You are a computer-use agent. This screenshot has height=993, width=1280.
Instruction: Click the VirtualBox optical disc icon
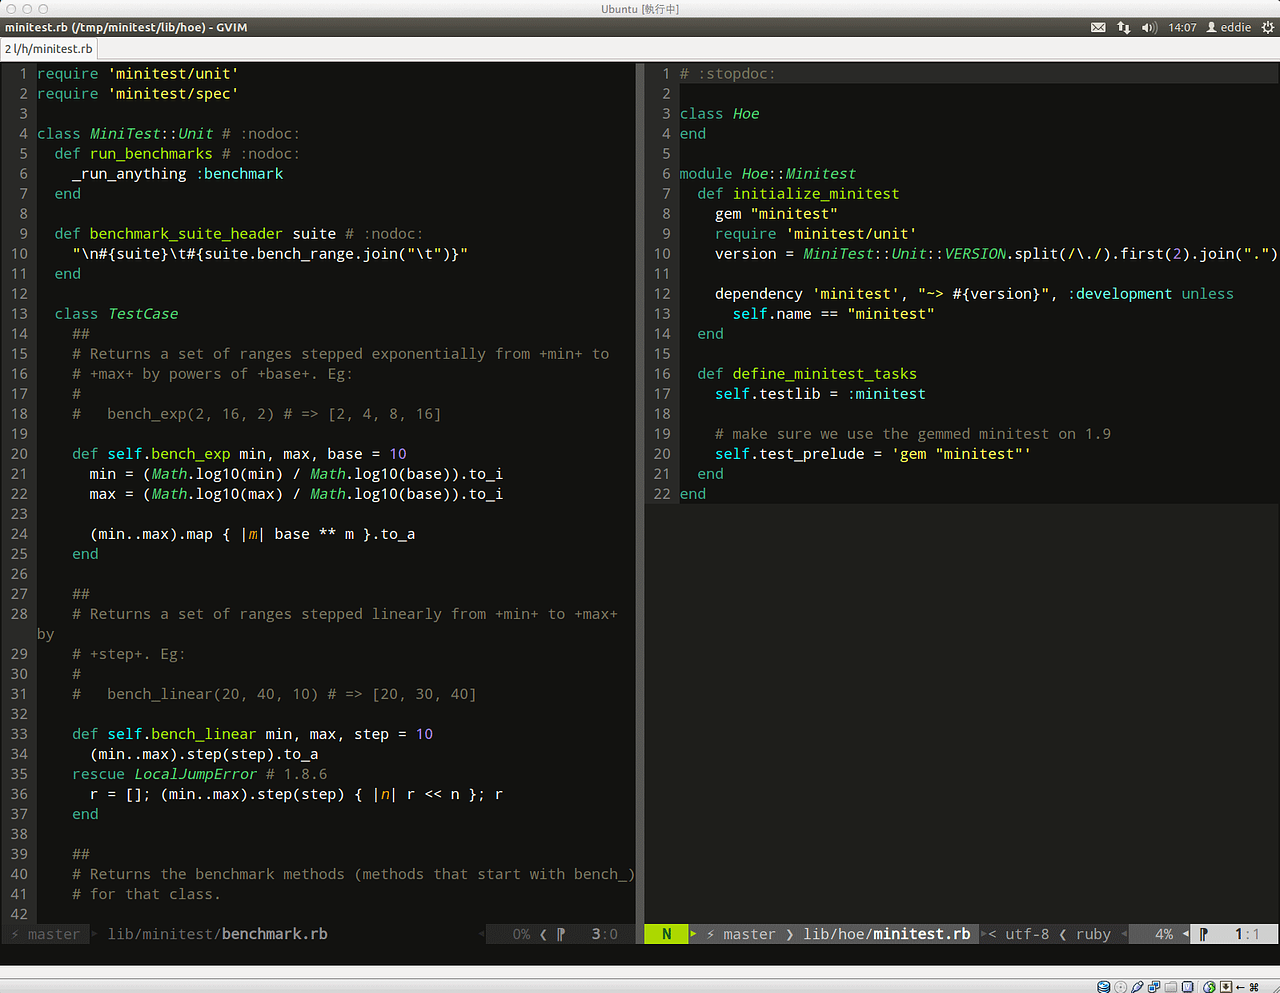(1120, 986)
